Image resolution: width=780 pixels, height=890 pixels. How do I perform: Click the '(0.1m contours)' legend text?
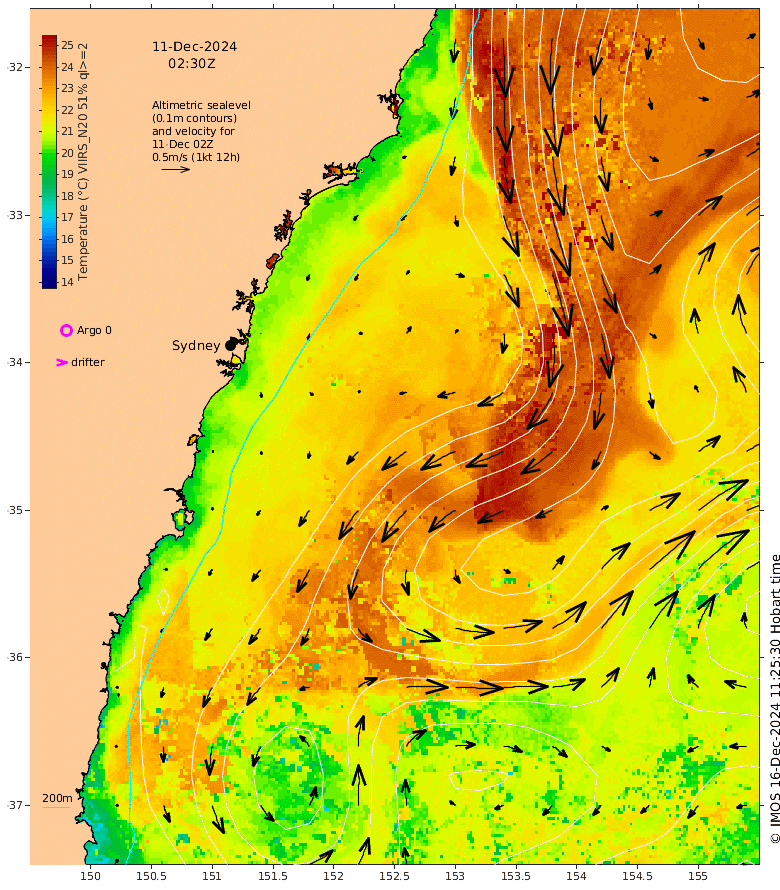tap(194, 118)
